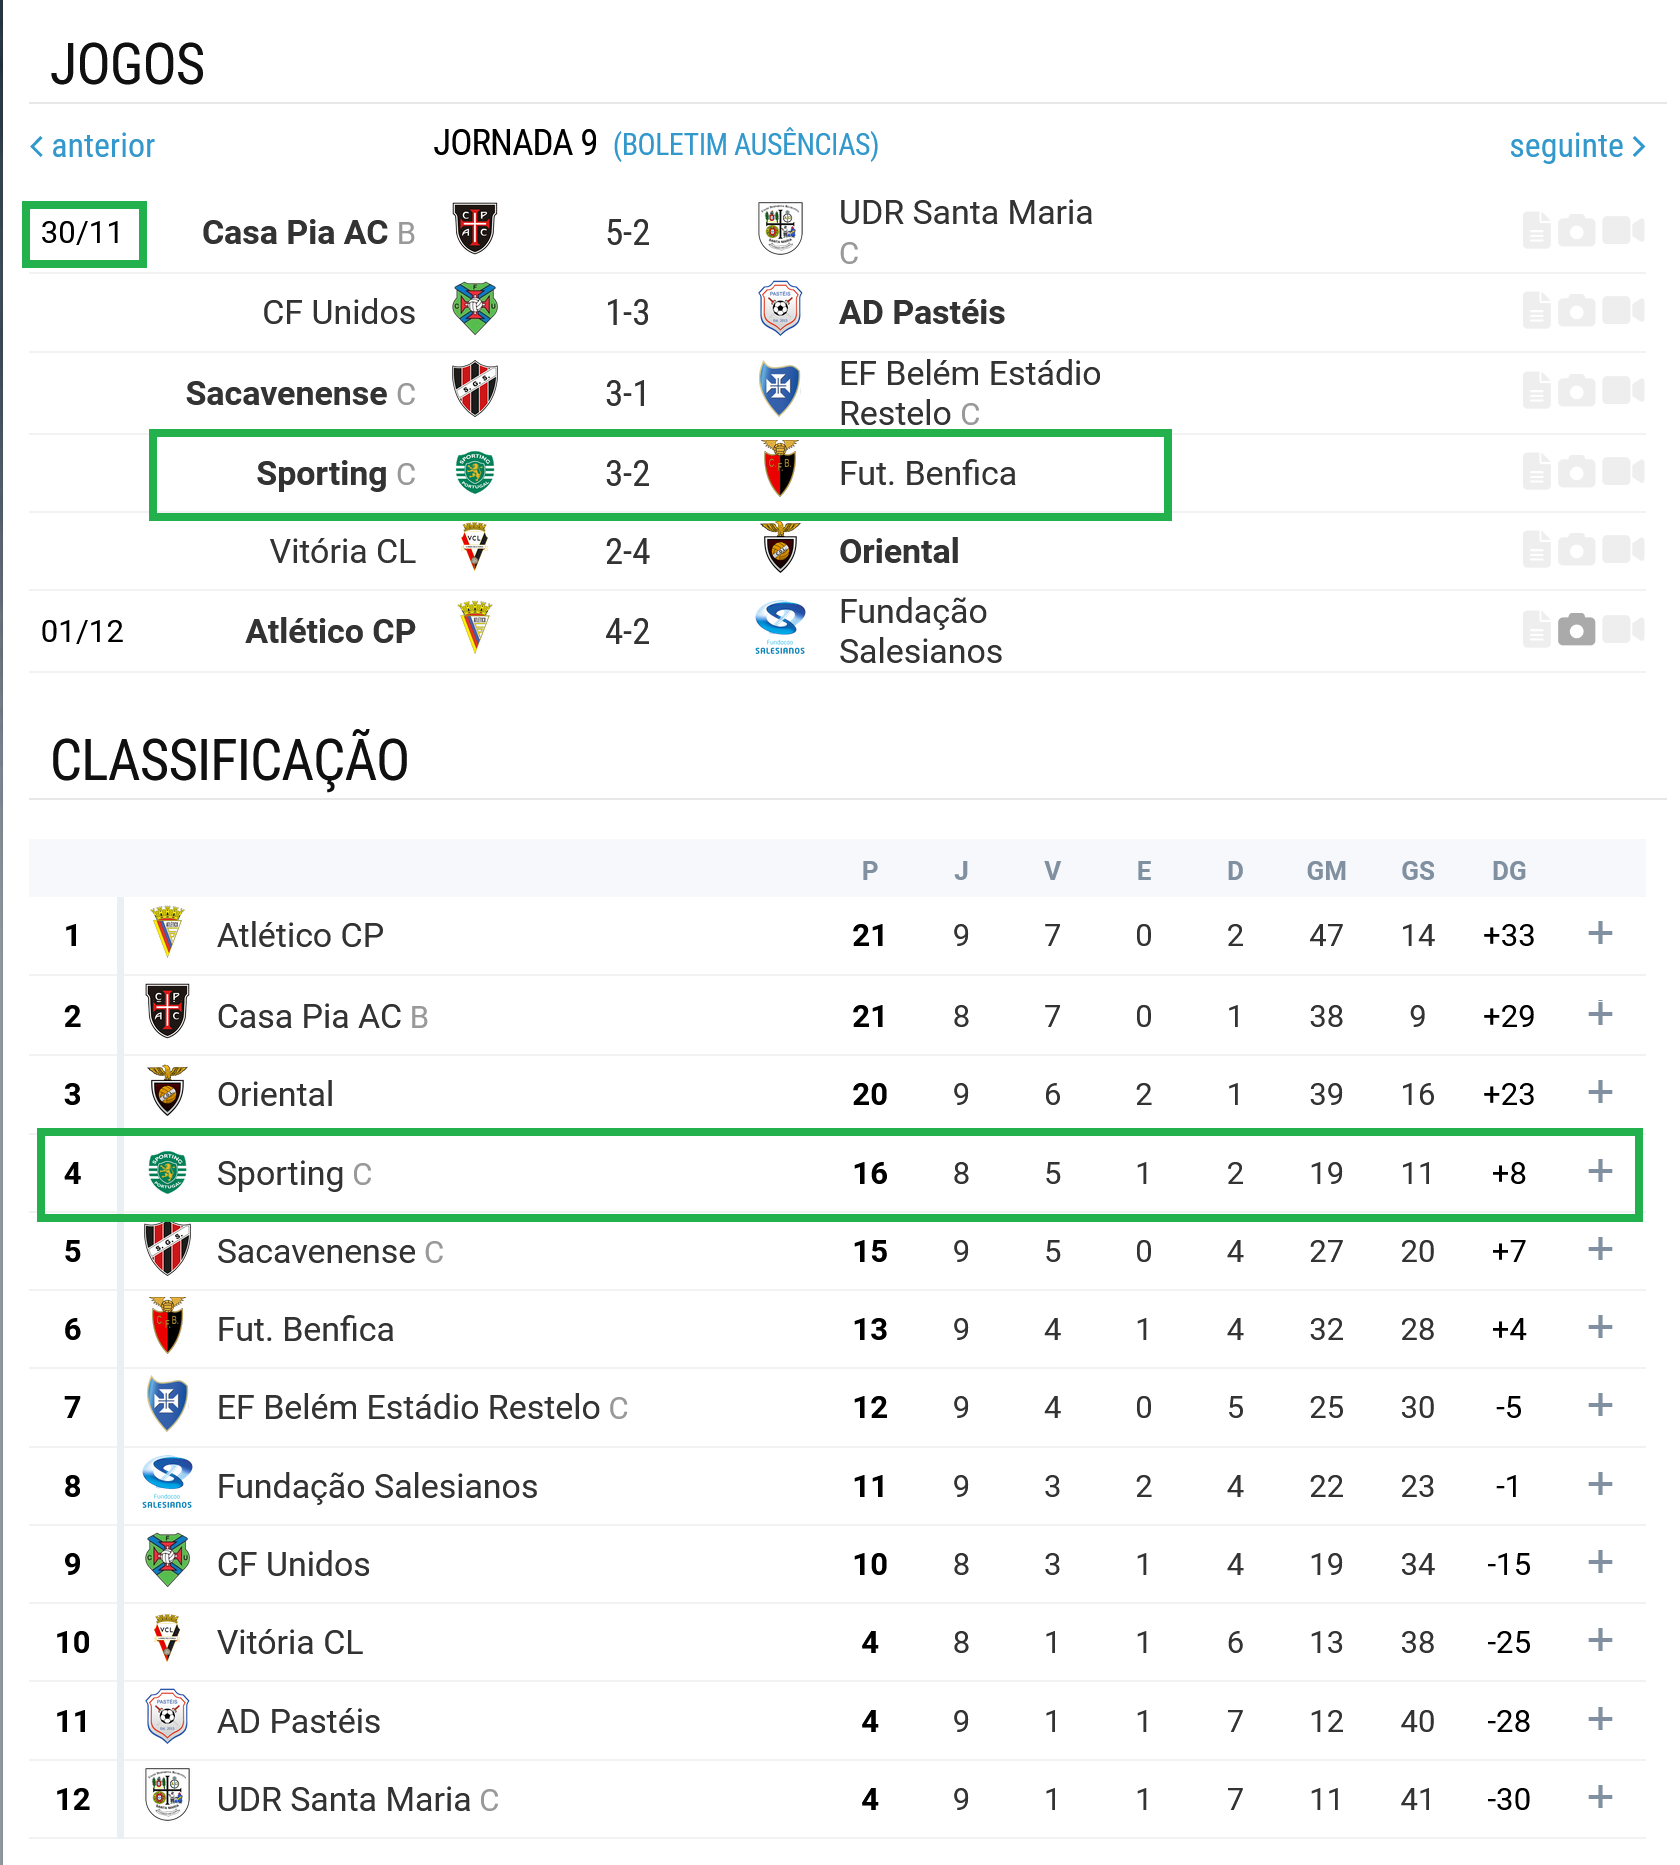Go to next matchday via seguinte
The height and width of the screenshot is (1865, 1680).
click(1576, 147)
